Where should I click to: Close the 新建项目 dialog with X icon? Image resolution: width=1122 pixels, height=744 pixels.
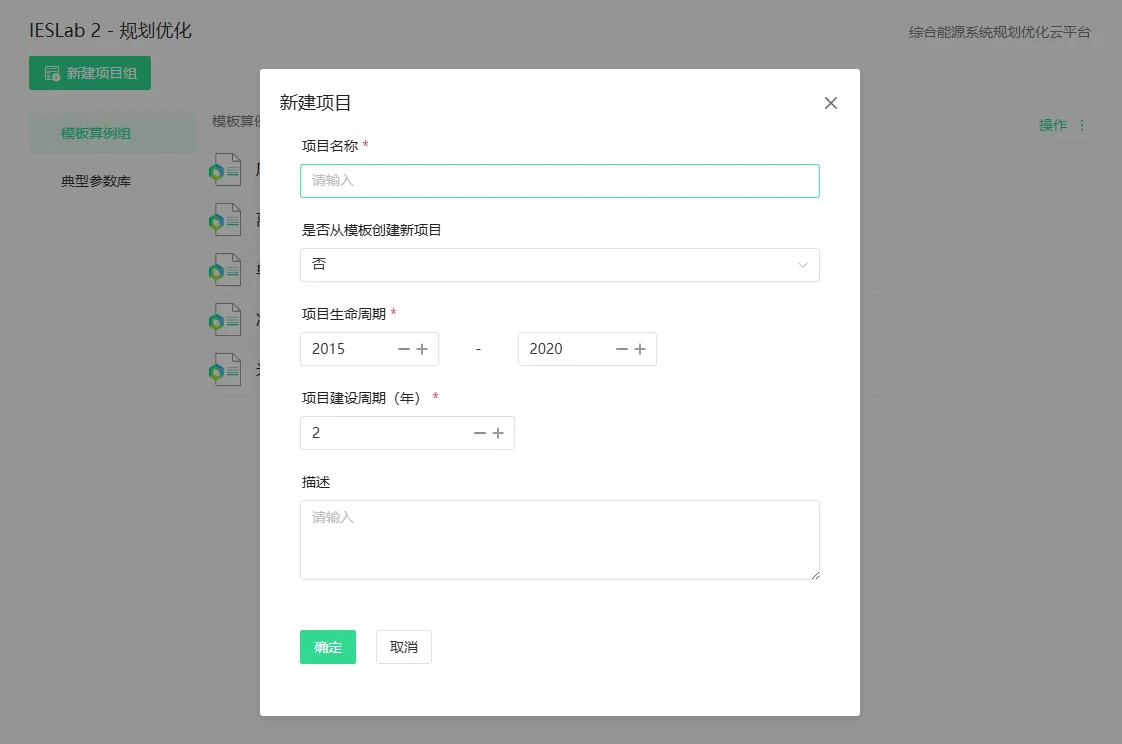[830, 103]
